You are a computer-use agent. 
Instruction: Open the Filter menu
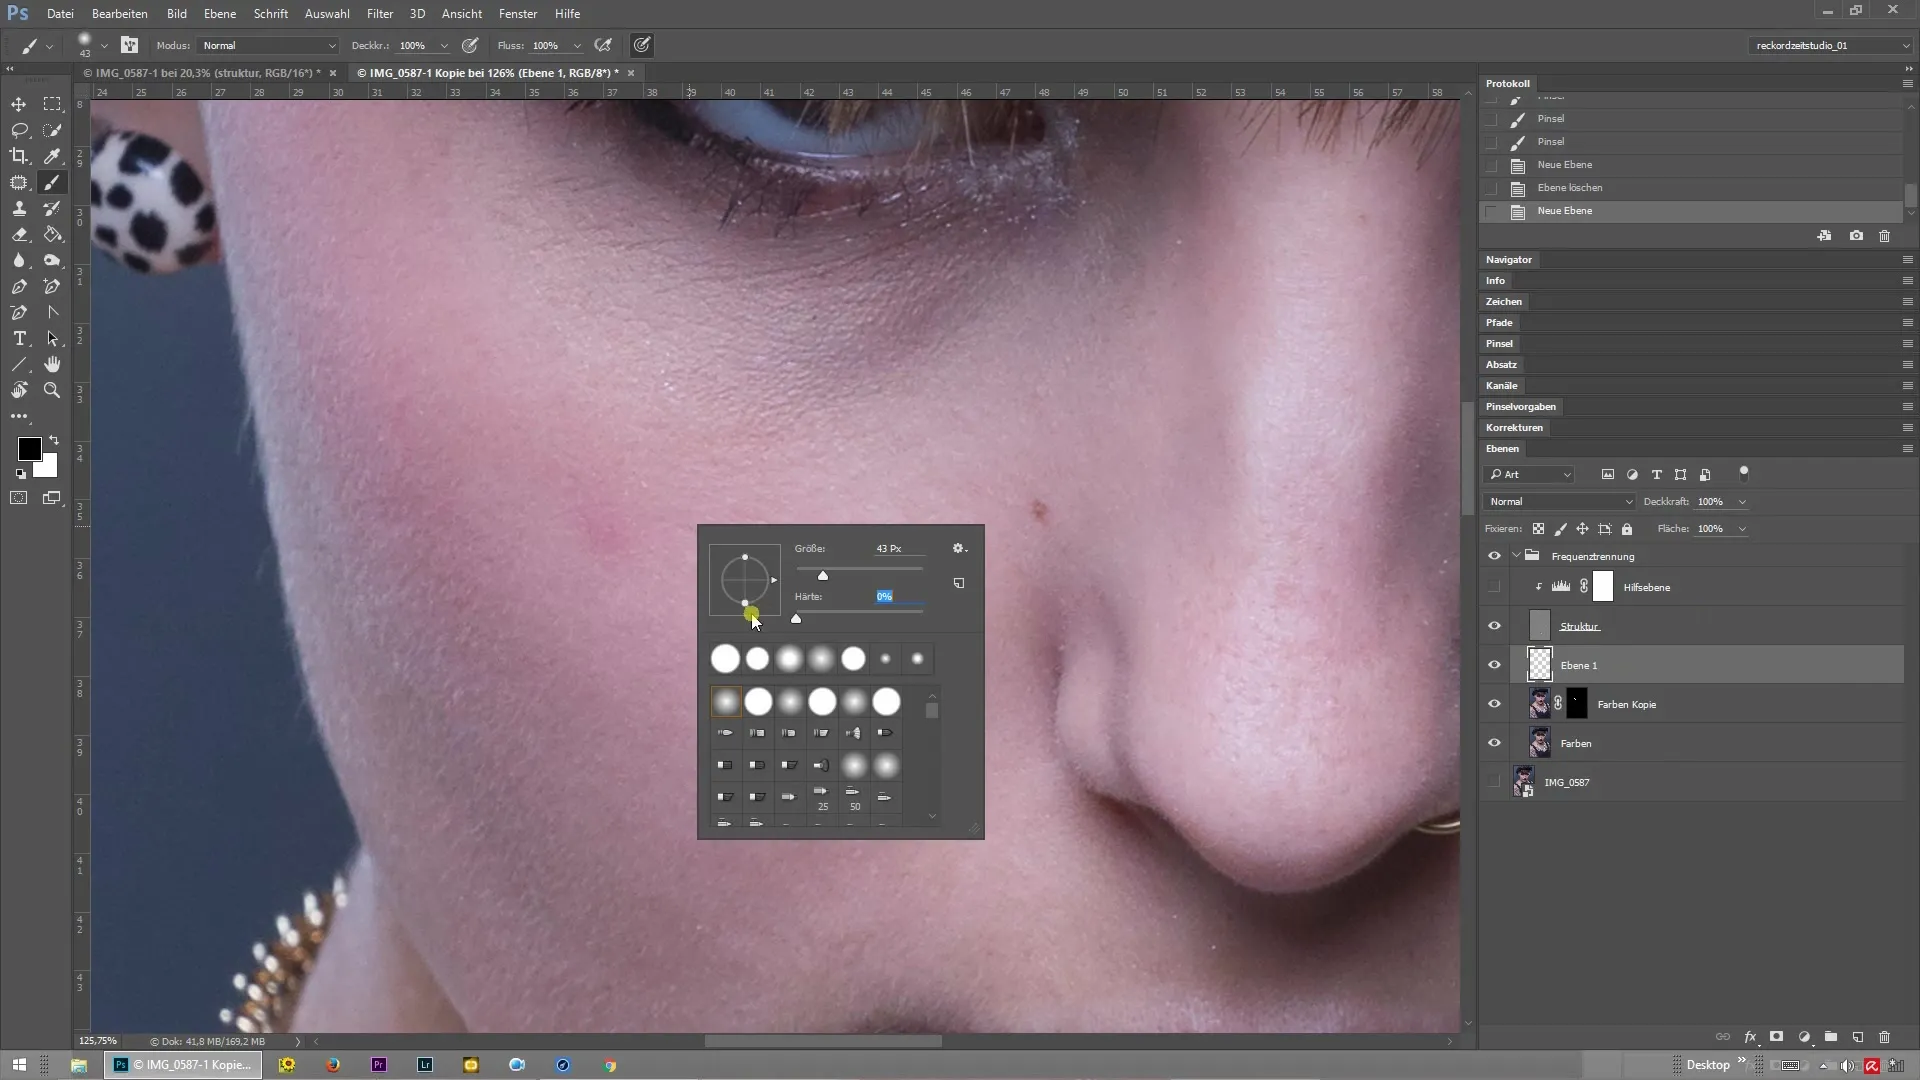tap(380, 14)
